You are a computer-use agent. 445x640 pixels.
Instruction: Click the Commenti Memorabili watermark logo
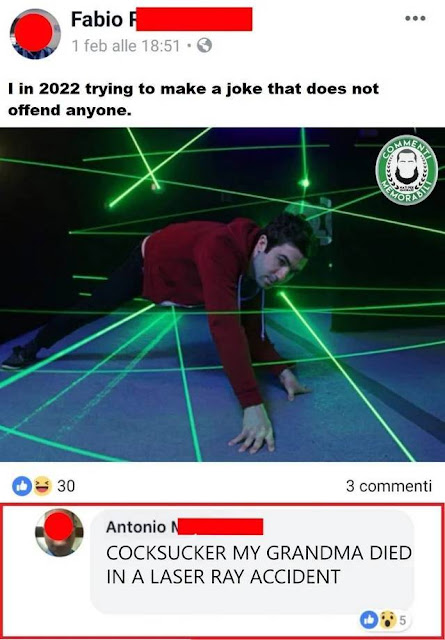tap(406, 170)
